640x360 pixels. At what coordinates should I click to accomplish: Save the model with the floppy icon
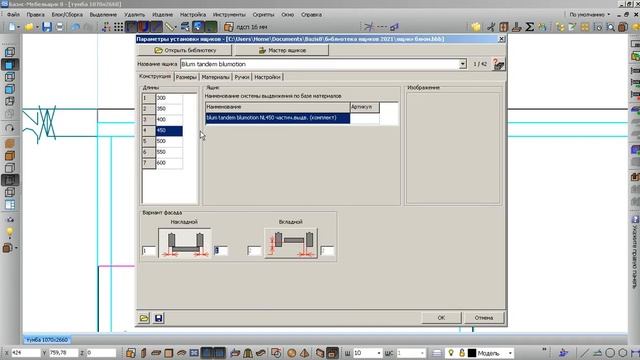point(47,27)
